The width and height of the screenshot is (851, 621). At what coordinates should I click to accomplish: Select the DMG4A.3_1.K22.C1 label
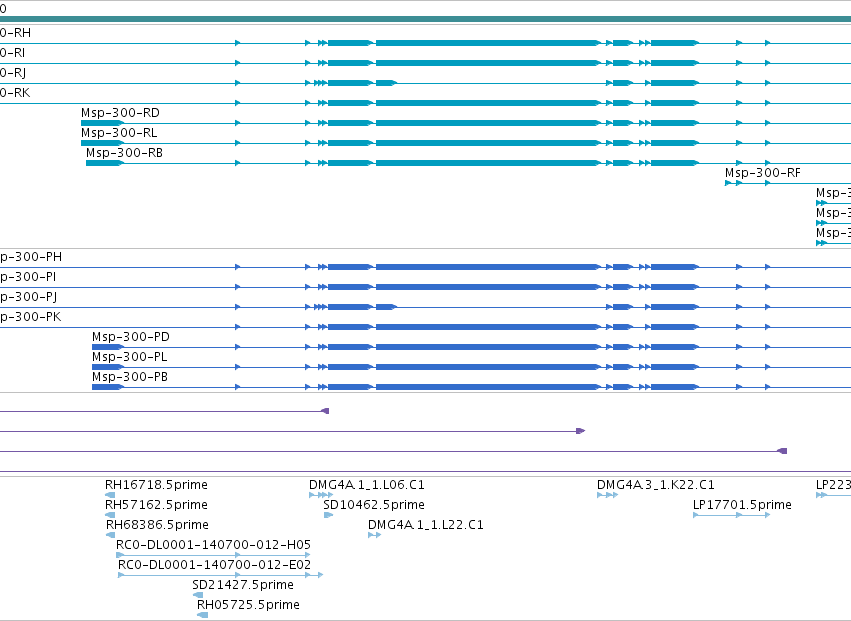[656, 485]
